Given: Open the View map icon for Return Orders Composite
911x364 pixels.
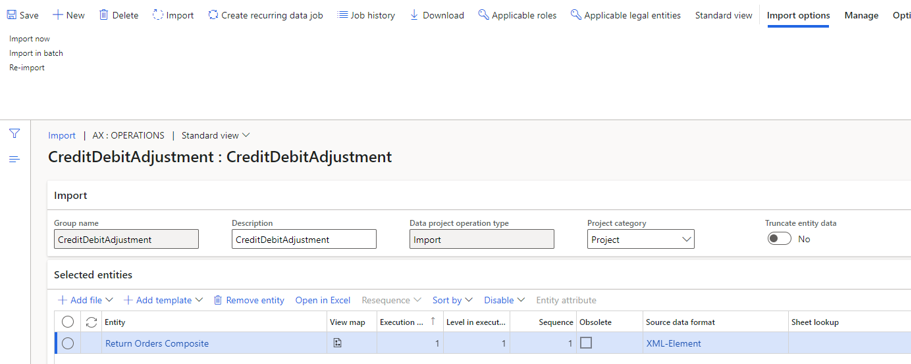Looking at the screenshot, I should [337, 343].
